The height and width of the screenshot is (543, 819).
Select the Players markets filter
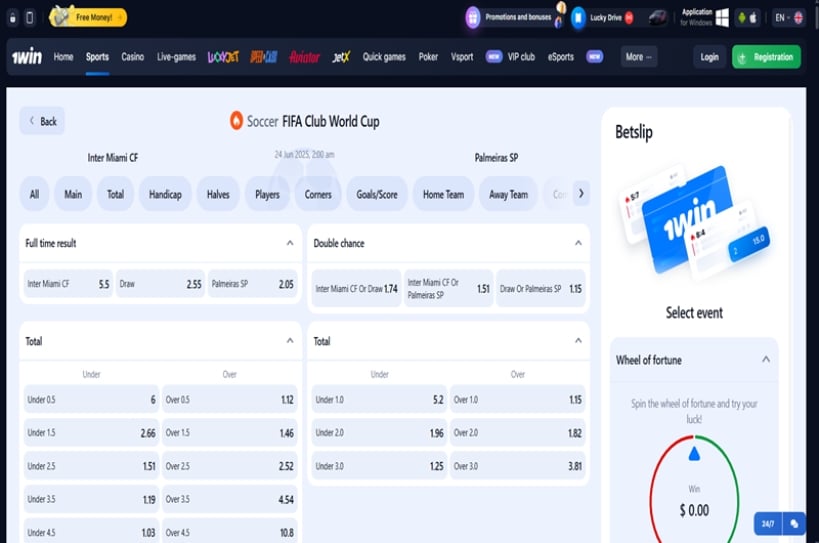pyautogui.click(x=267, y=194)
